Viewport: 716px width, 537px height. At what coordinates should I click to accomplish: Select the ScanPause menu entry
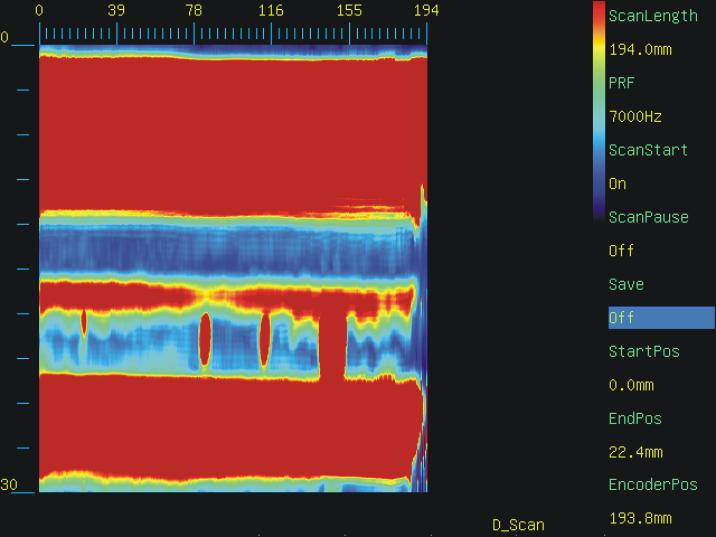point(648,217)
